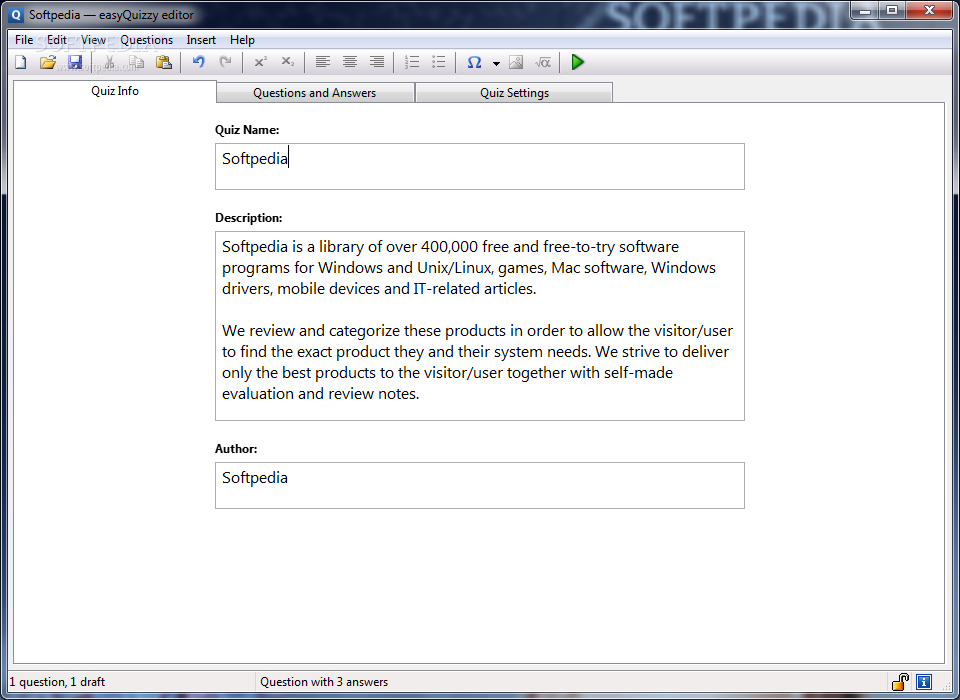Open the File menu
The height and width of the screenshot is (700, 960).
24,40
